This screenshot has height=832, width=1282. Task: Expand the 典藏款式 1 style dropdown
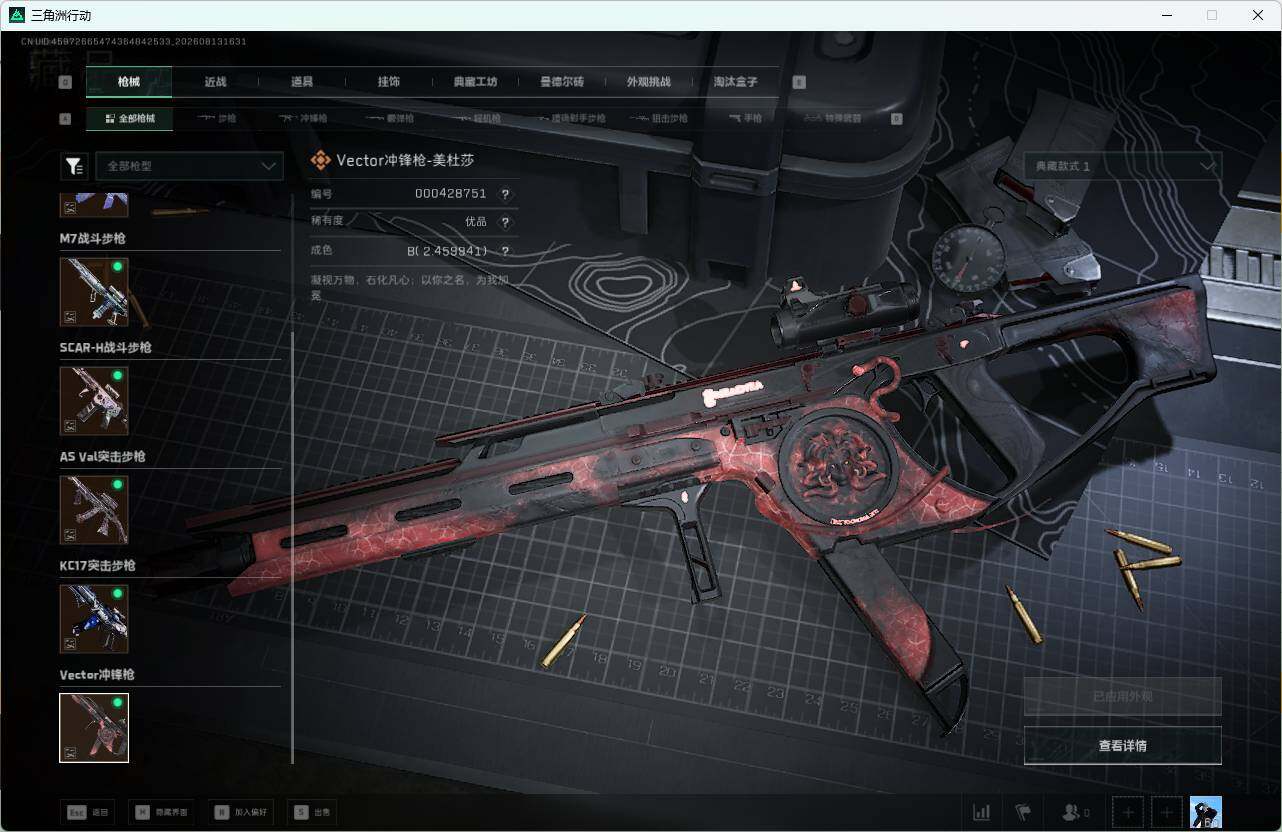click(x=1122, y=166)
